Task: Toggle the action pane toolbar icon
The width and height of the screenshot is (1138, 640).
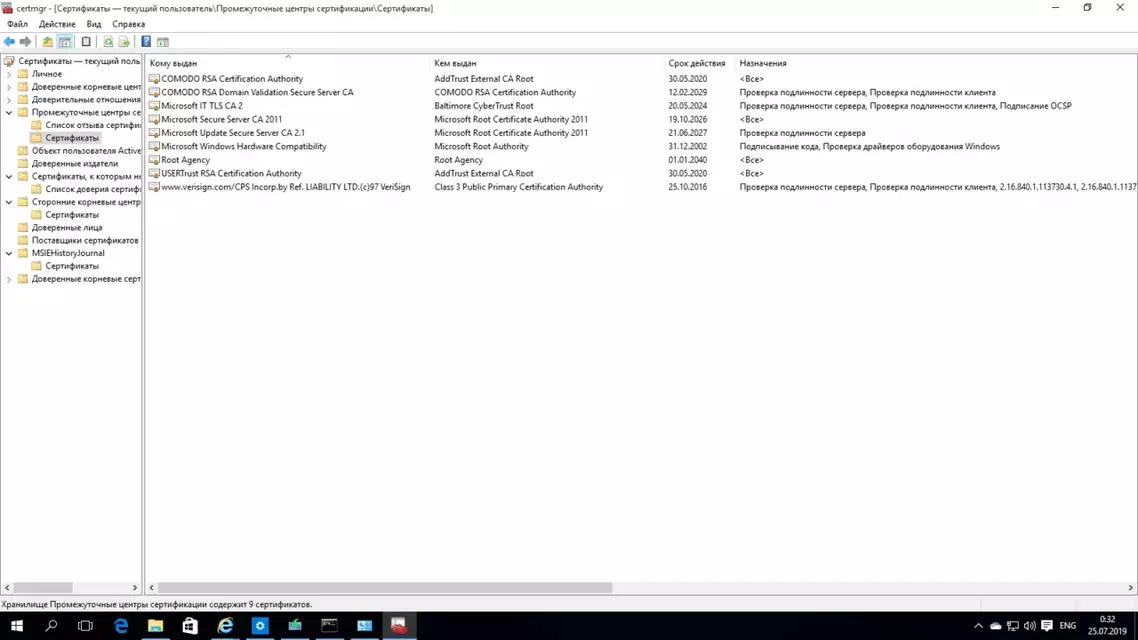Action: point(163,42)
